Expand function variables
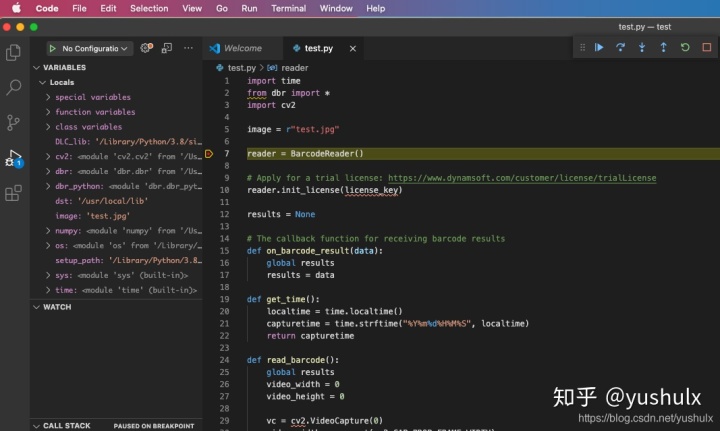 click(48, 112)
